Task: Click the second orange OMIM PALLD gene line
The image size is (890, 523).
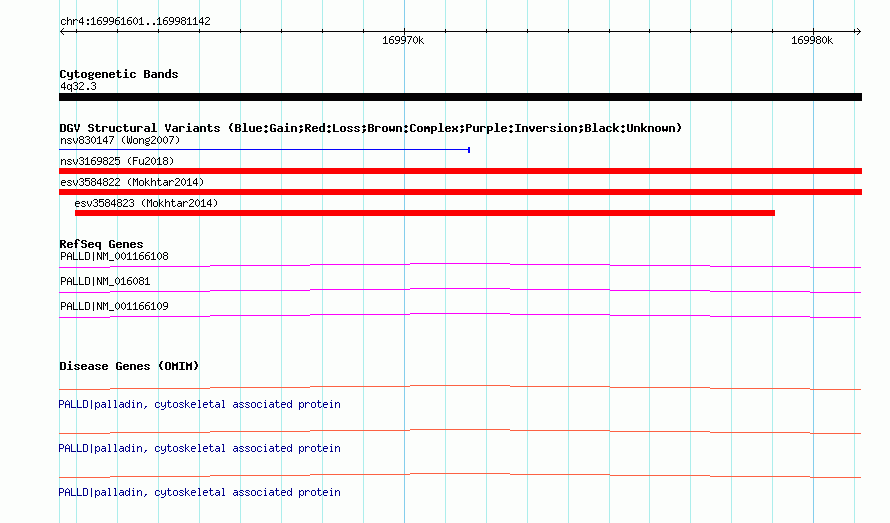Action: tap(460, 432)
